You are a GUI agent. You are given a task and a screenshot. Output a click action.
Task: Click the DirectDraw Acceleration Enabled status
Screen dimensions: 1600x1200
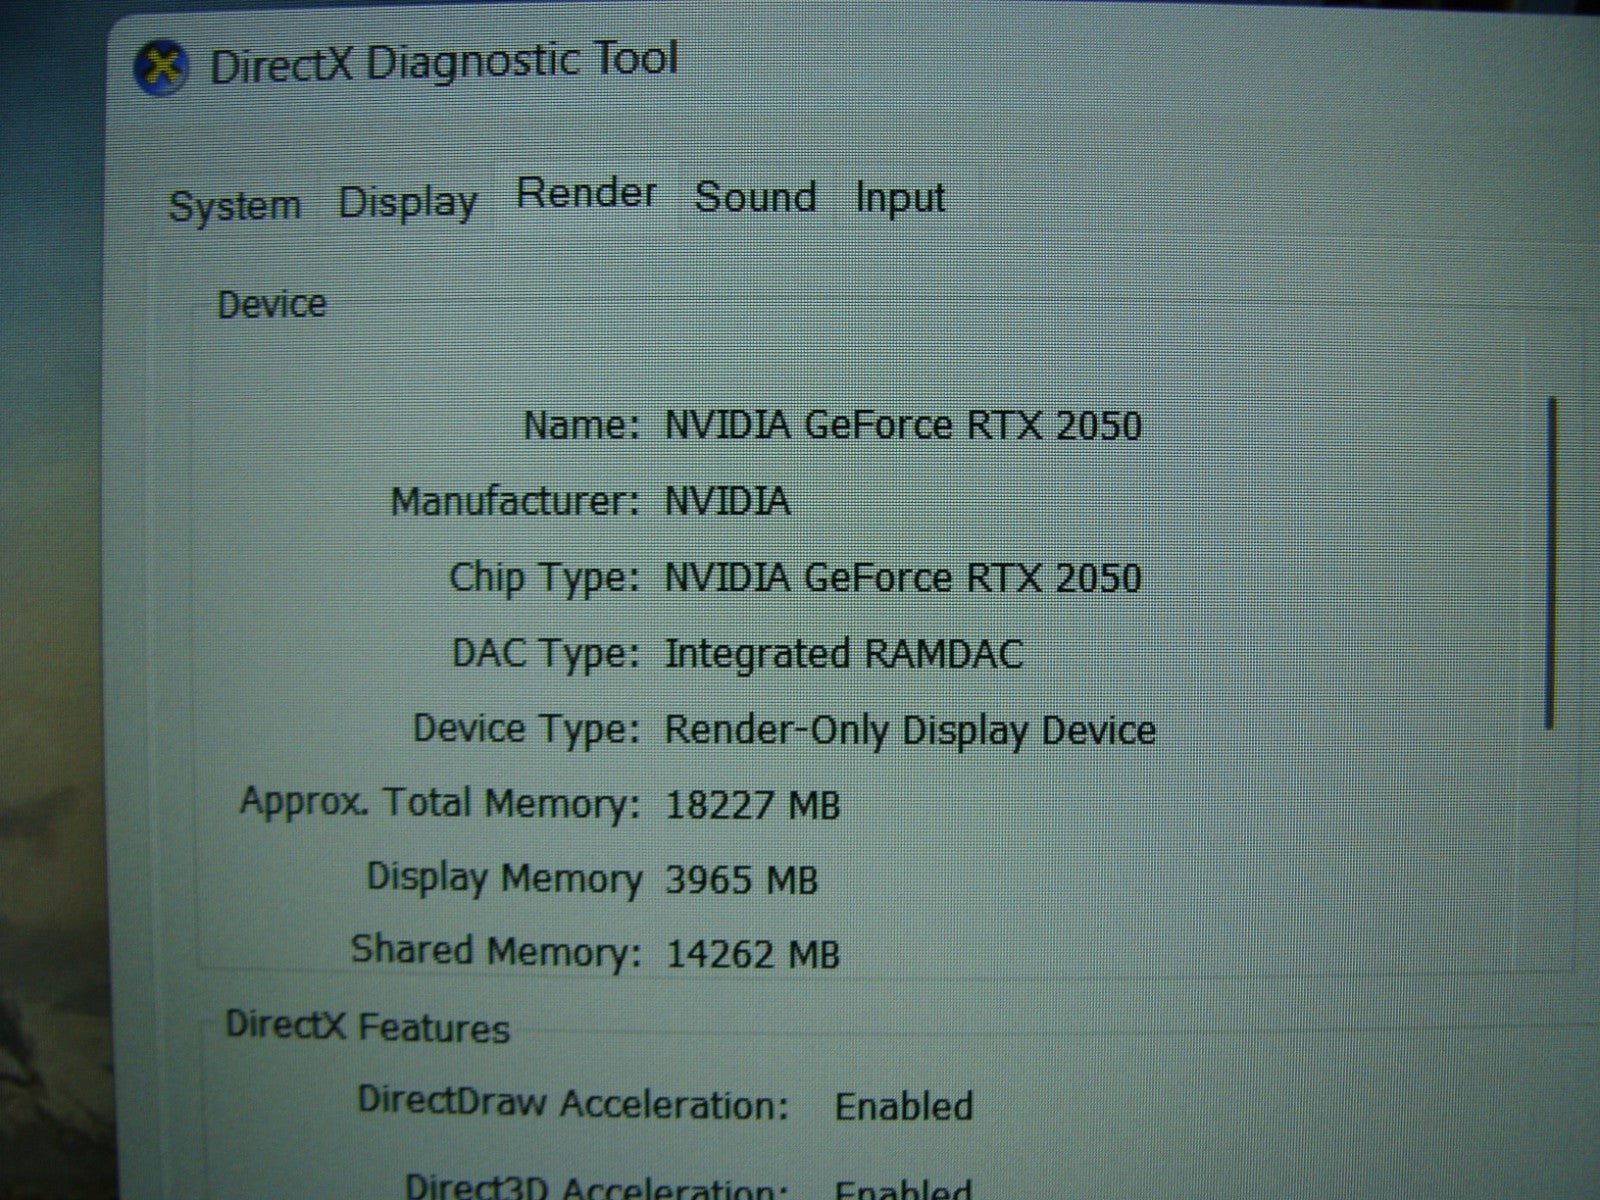[903, 1106]
